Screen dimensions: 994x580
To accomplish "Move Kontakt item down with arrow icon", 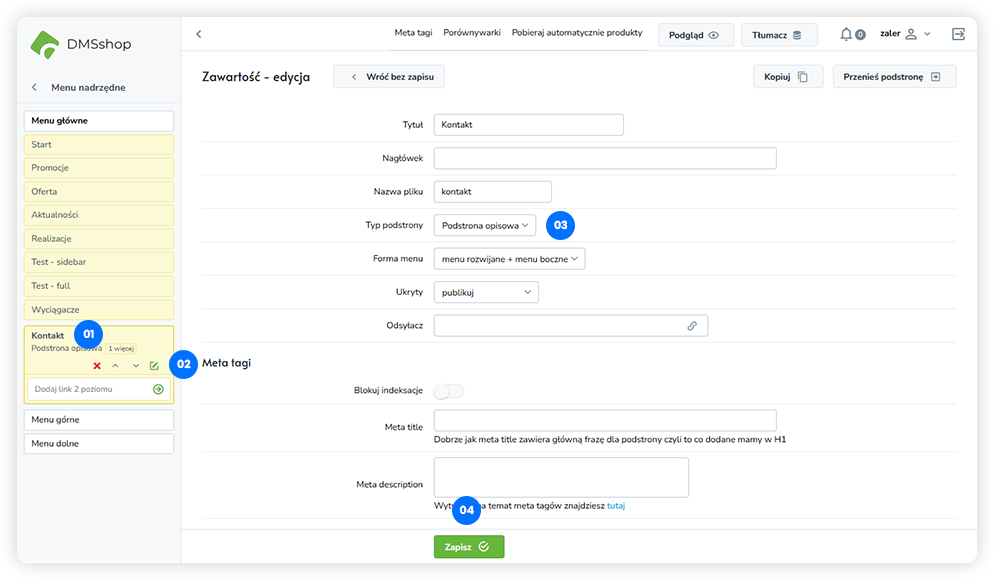I will (x=135, y=366).
